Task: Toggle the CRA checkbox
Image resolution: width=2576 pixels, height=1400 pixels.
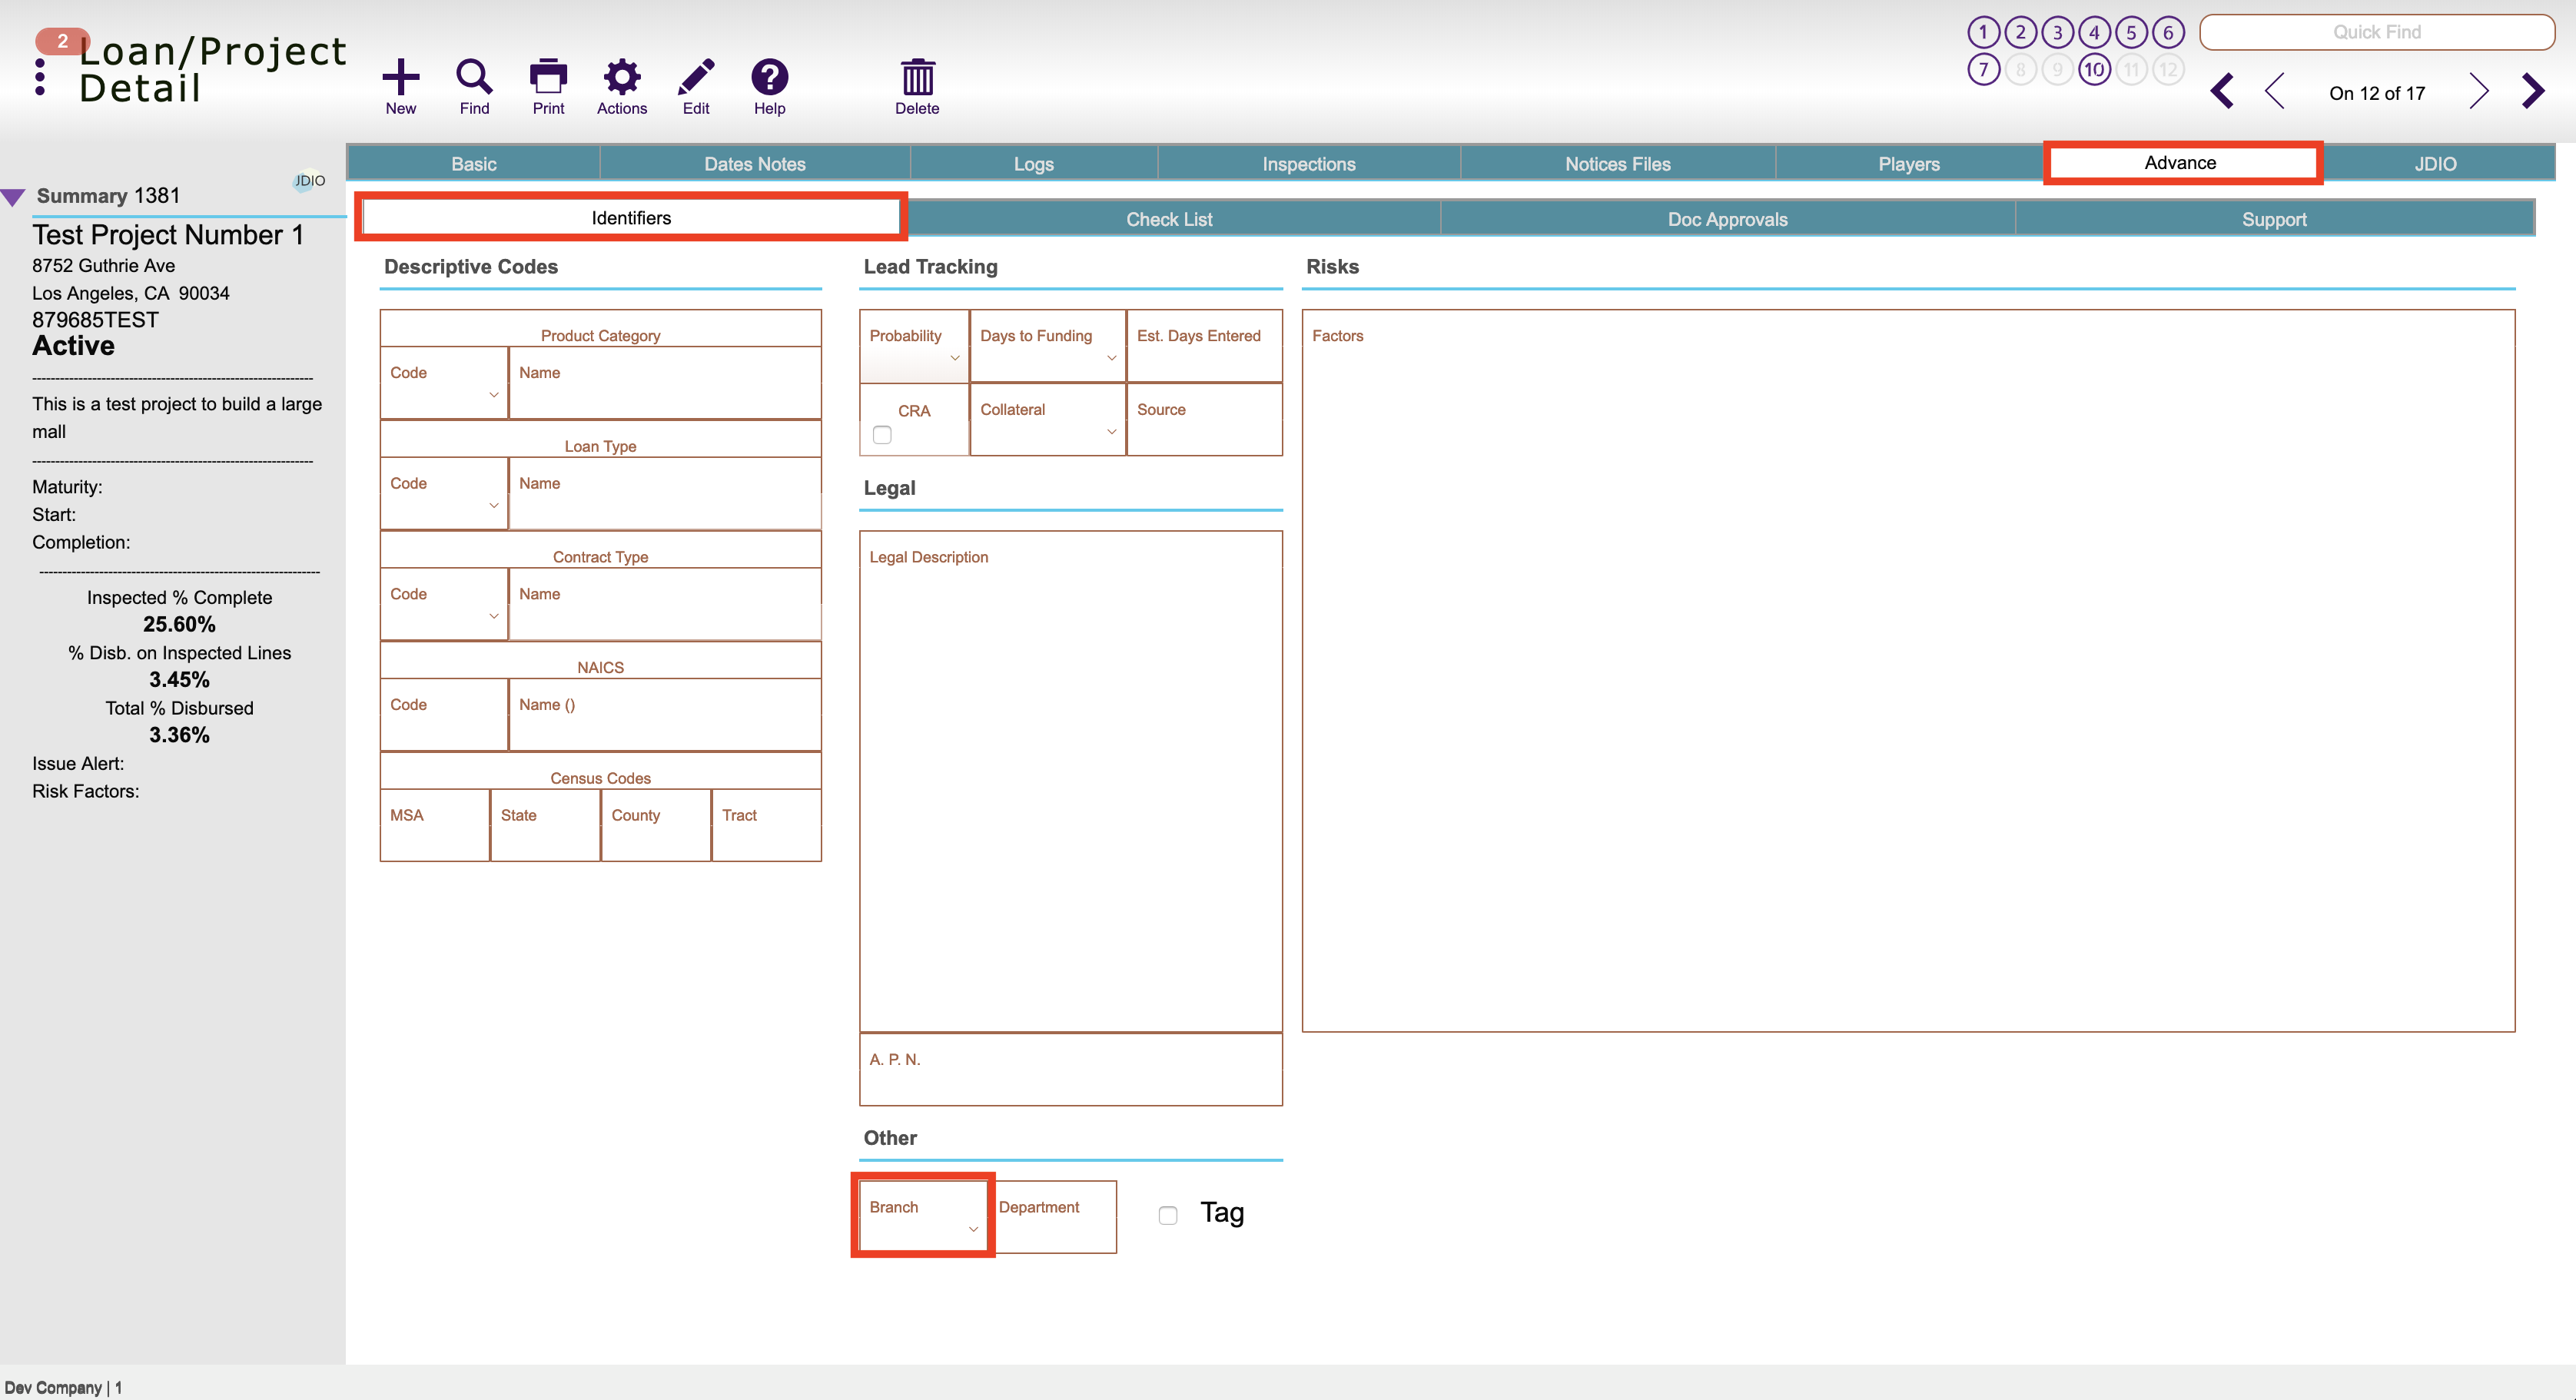Action: [882, 435]
